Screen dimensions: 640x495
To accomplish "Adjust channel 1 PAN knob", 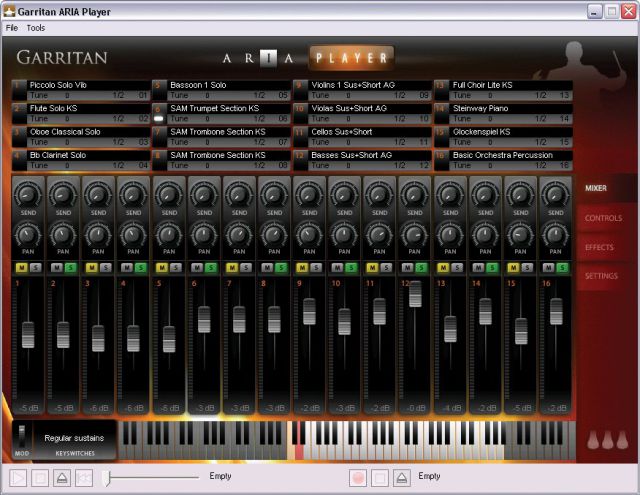I will 28,235.
